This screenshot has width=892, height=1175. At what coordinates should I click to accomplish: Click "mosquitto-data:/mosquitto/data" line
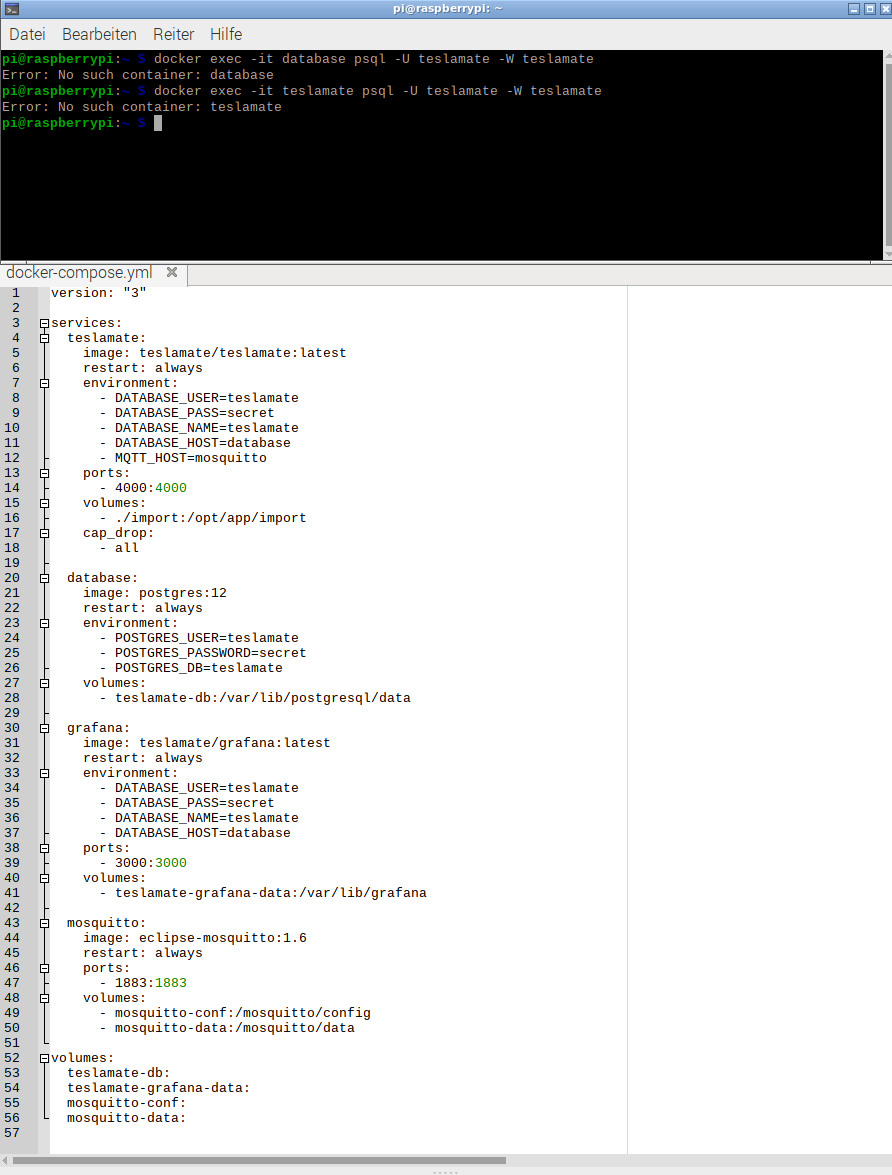coord(235,1027)
